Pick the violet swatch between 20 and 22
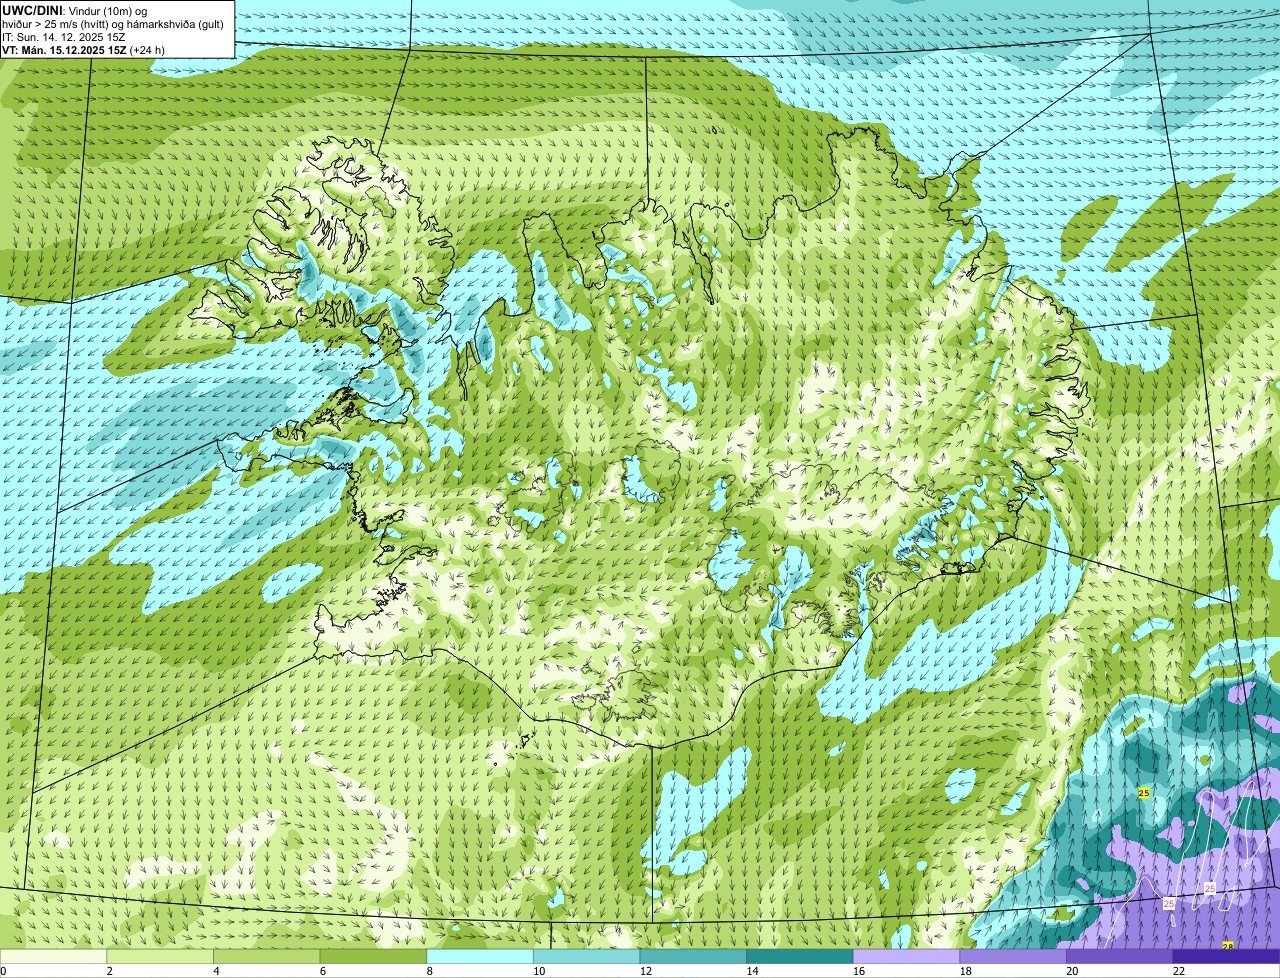This screenshot has height=978, width=1280. [x=1119, y=957]
